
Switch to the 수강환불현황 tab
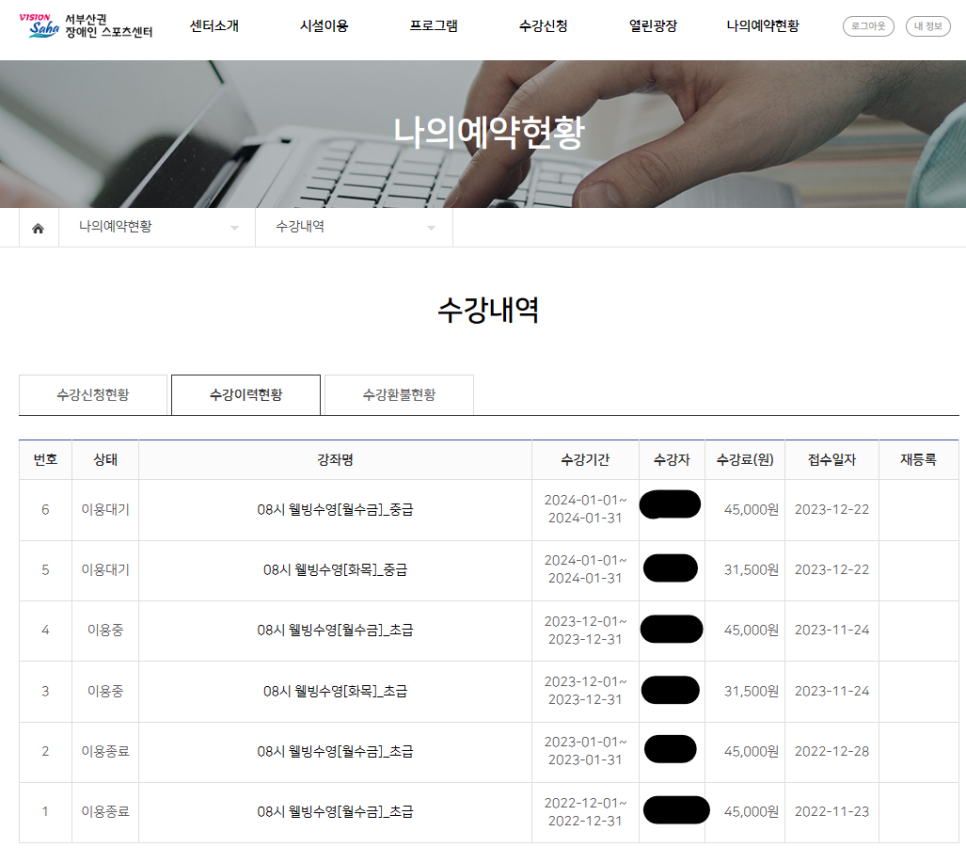click(399, 395)
